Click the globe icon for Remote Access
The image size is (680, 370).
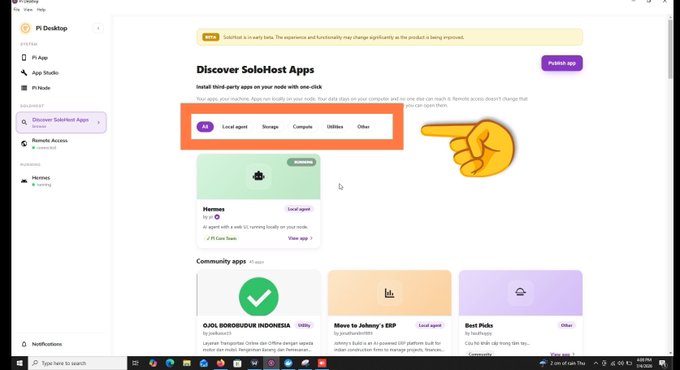[x=24, y=144]
